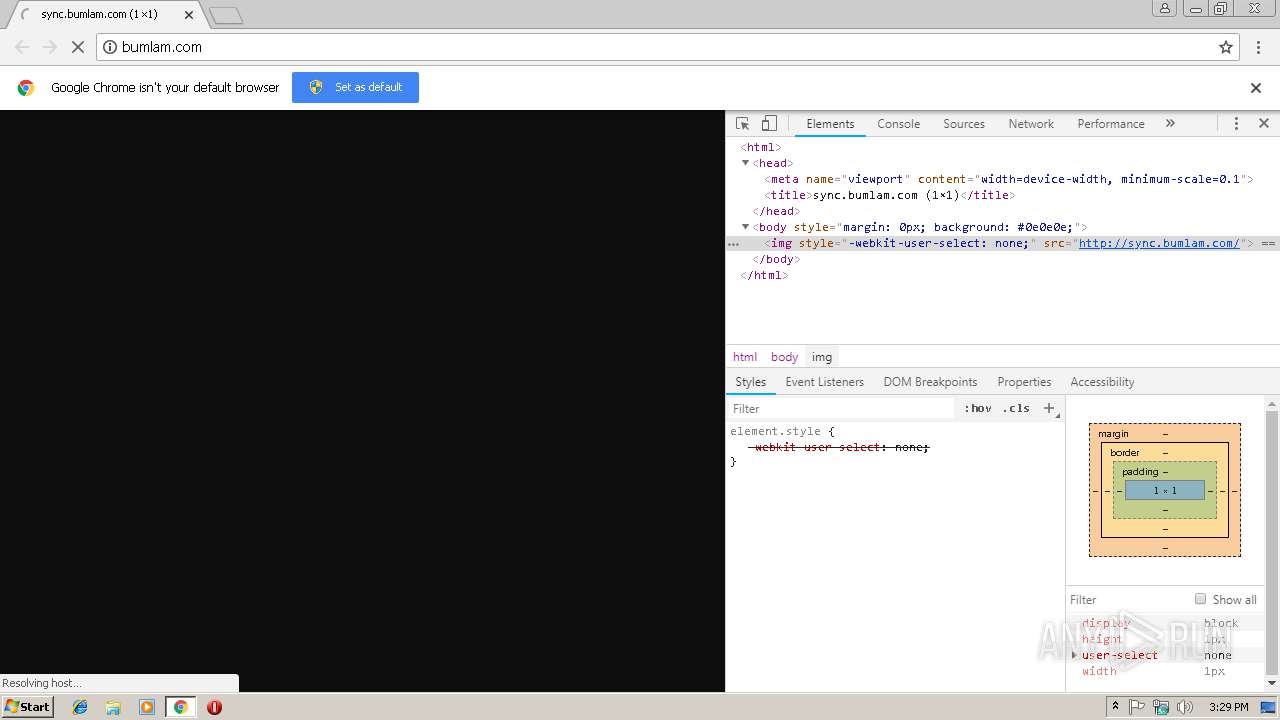Click the ellipsis beside the img line
This screenshot has width=1280, height=720.
point(733,243)
